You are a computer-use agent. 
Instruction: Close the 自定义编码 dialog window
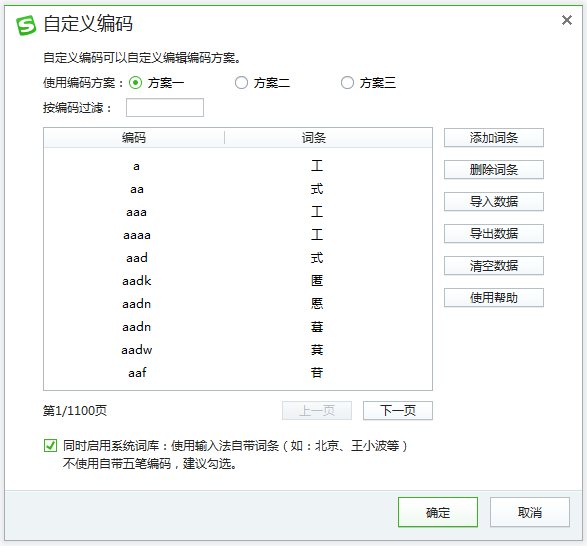[x=567, y=20]
